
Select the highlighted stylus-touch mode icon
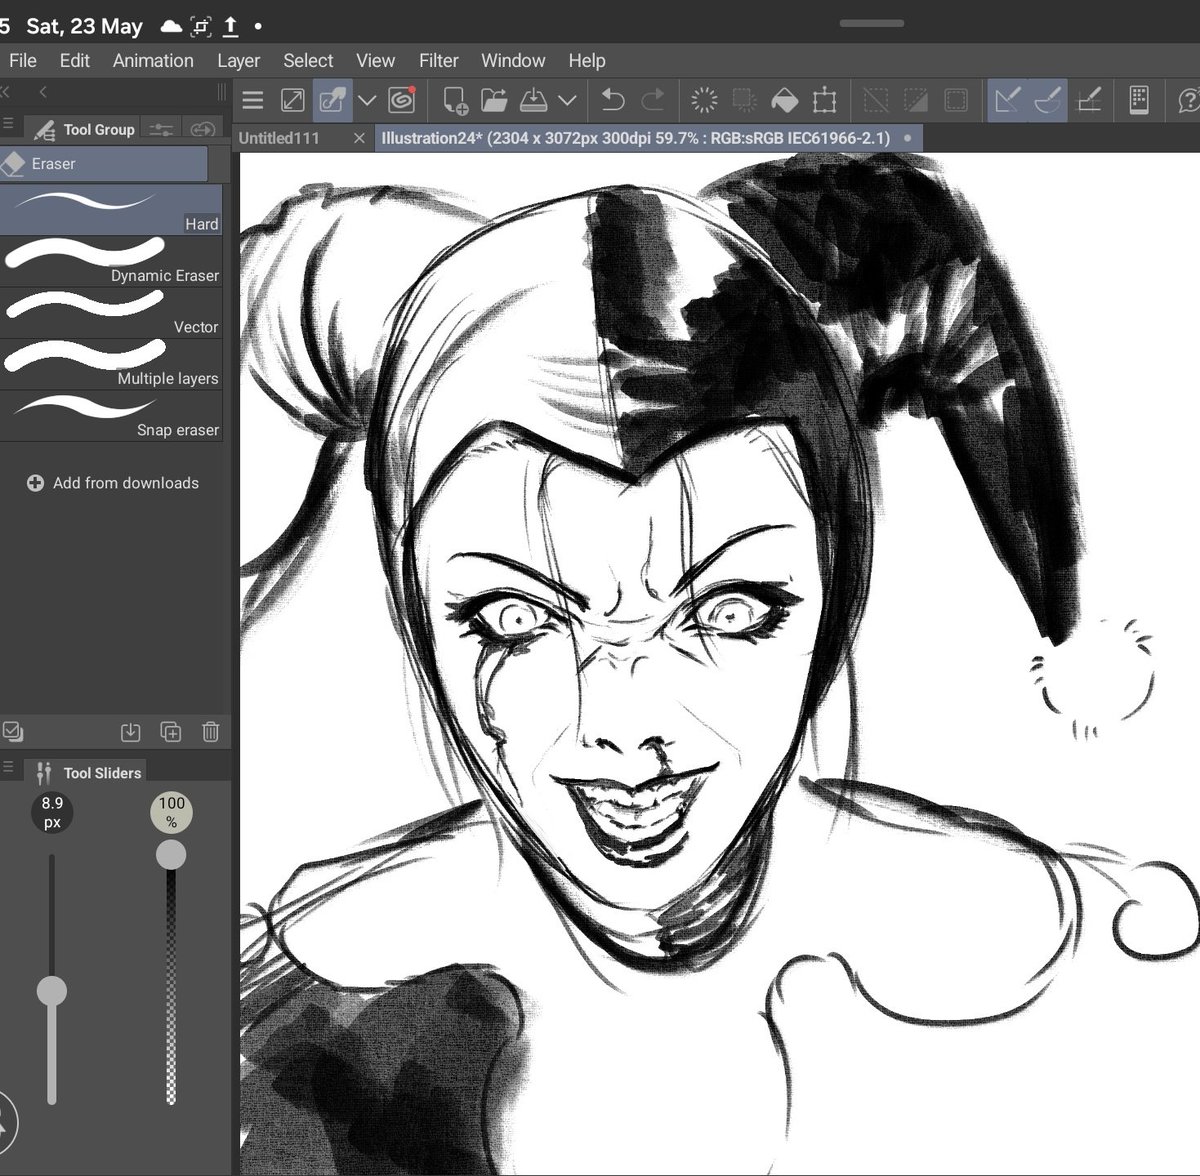(332, 100)
